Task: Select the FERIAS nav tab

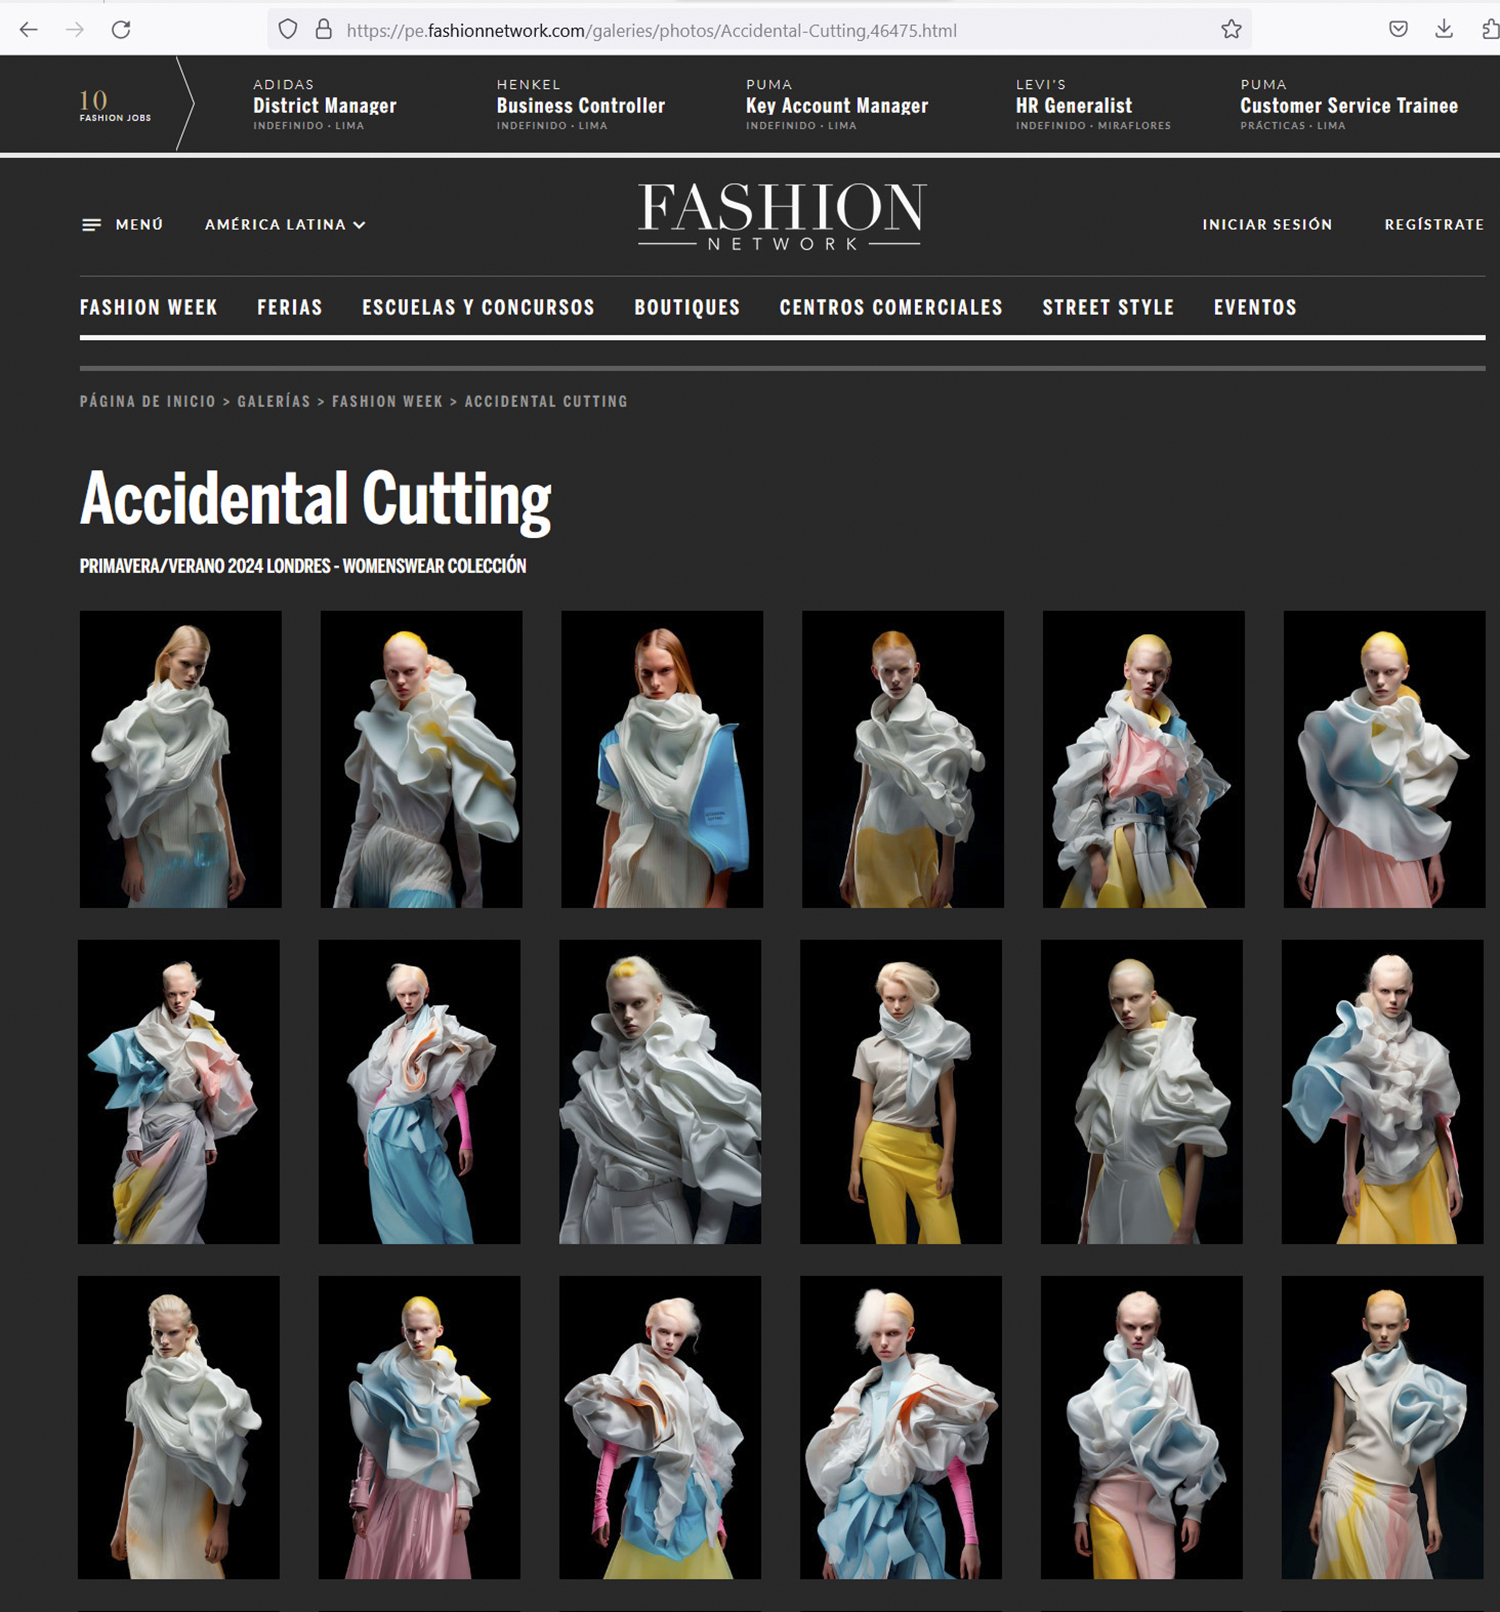Action: pos(290,308)
